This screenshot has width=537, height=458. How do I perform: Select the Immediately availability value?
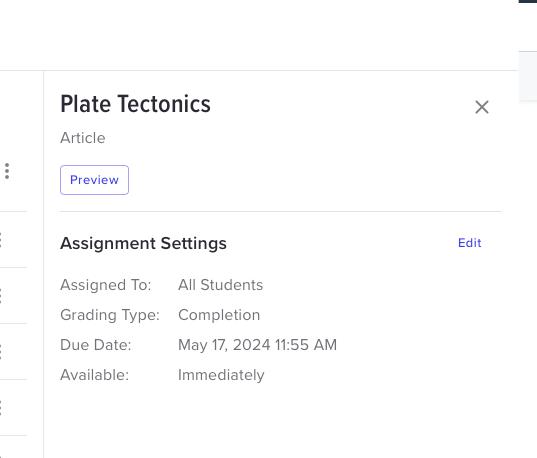[x=221, y=375]
